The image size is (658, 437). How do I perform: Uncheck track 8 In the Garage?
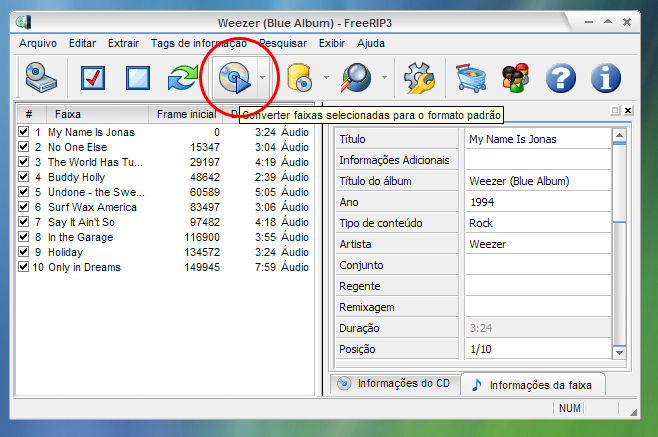click(24, 237)
